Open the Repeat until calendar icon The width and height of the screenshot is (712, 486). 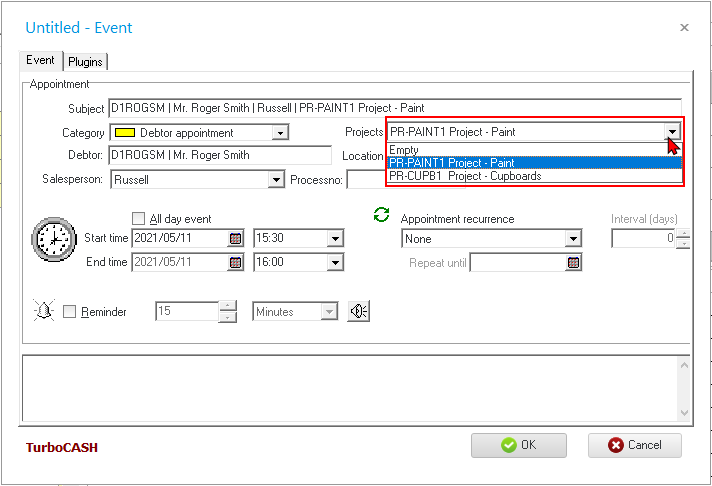pyautogui.click(x=573, y=263)
